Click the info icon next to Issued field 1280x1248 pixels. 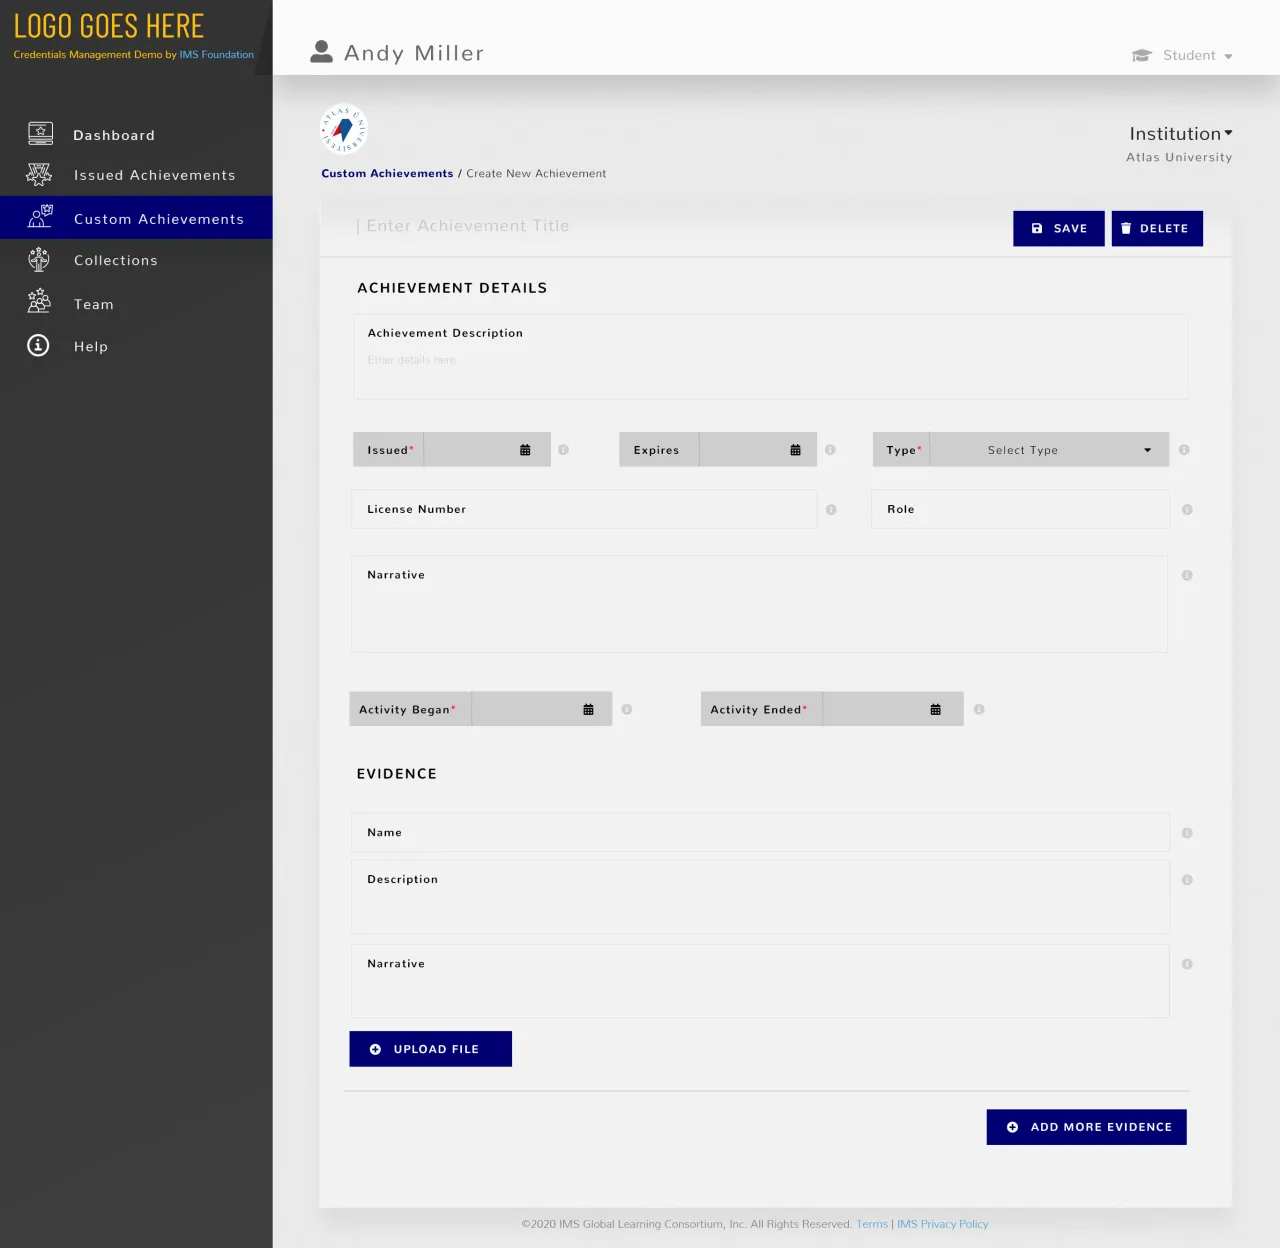[563, 450]
